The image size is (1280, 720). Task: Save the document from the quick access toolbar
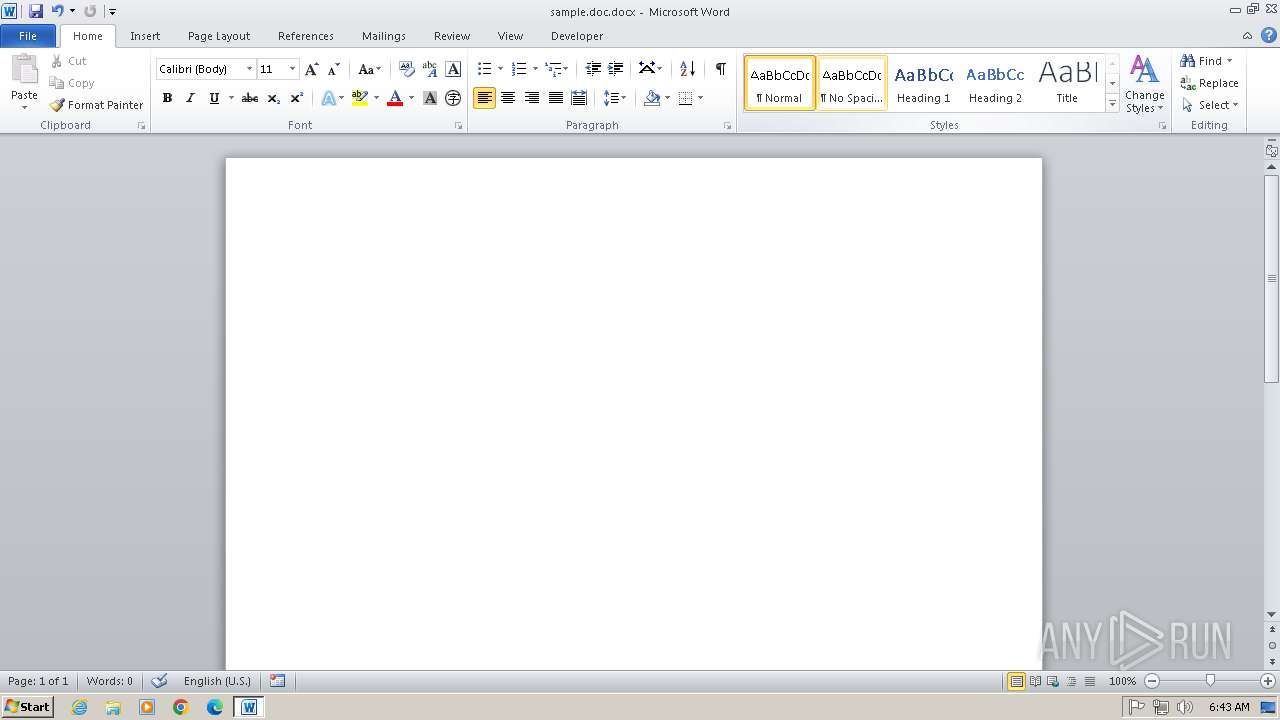(x=36, y=11)
